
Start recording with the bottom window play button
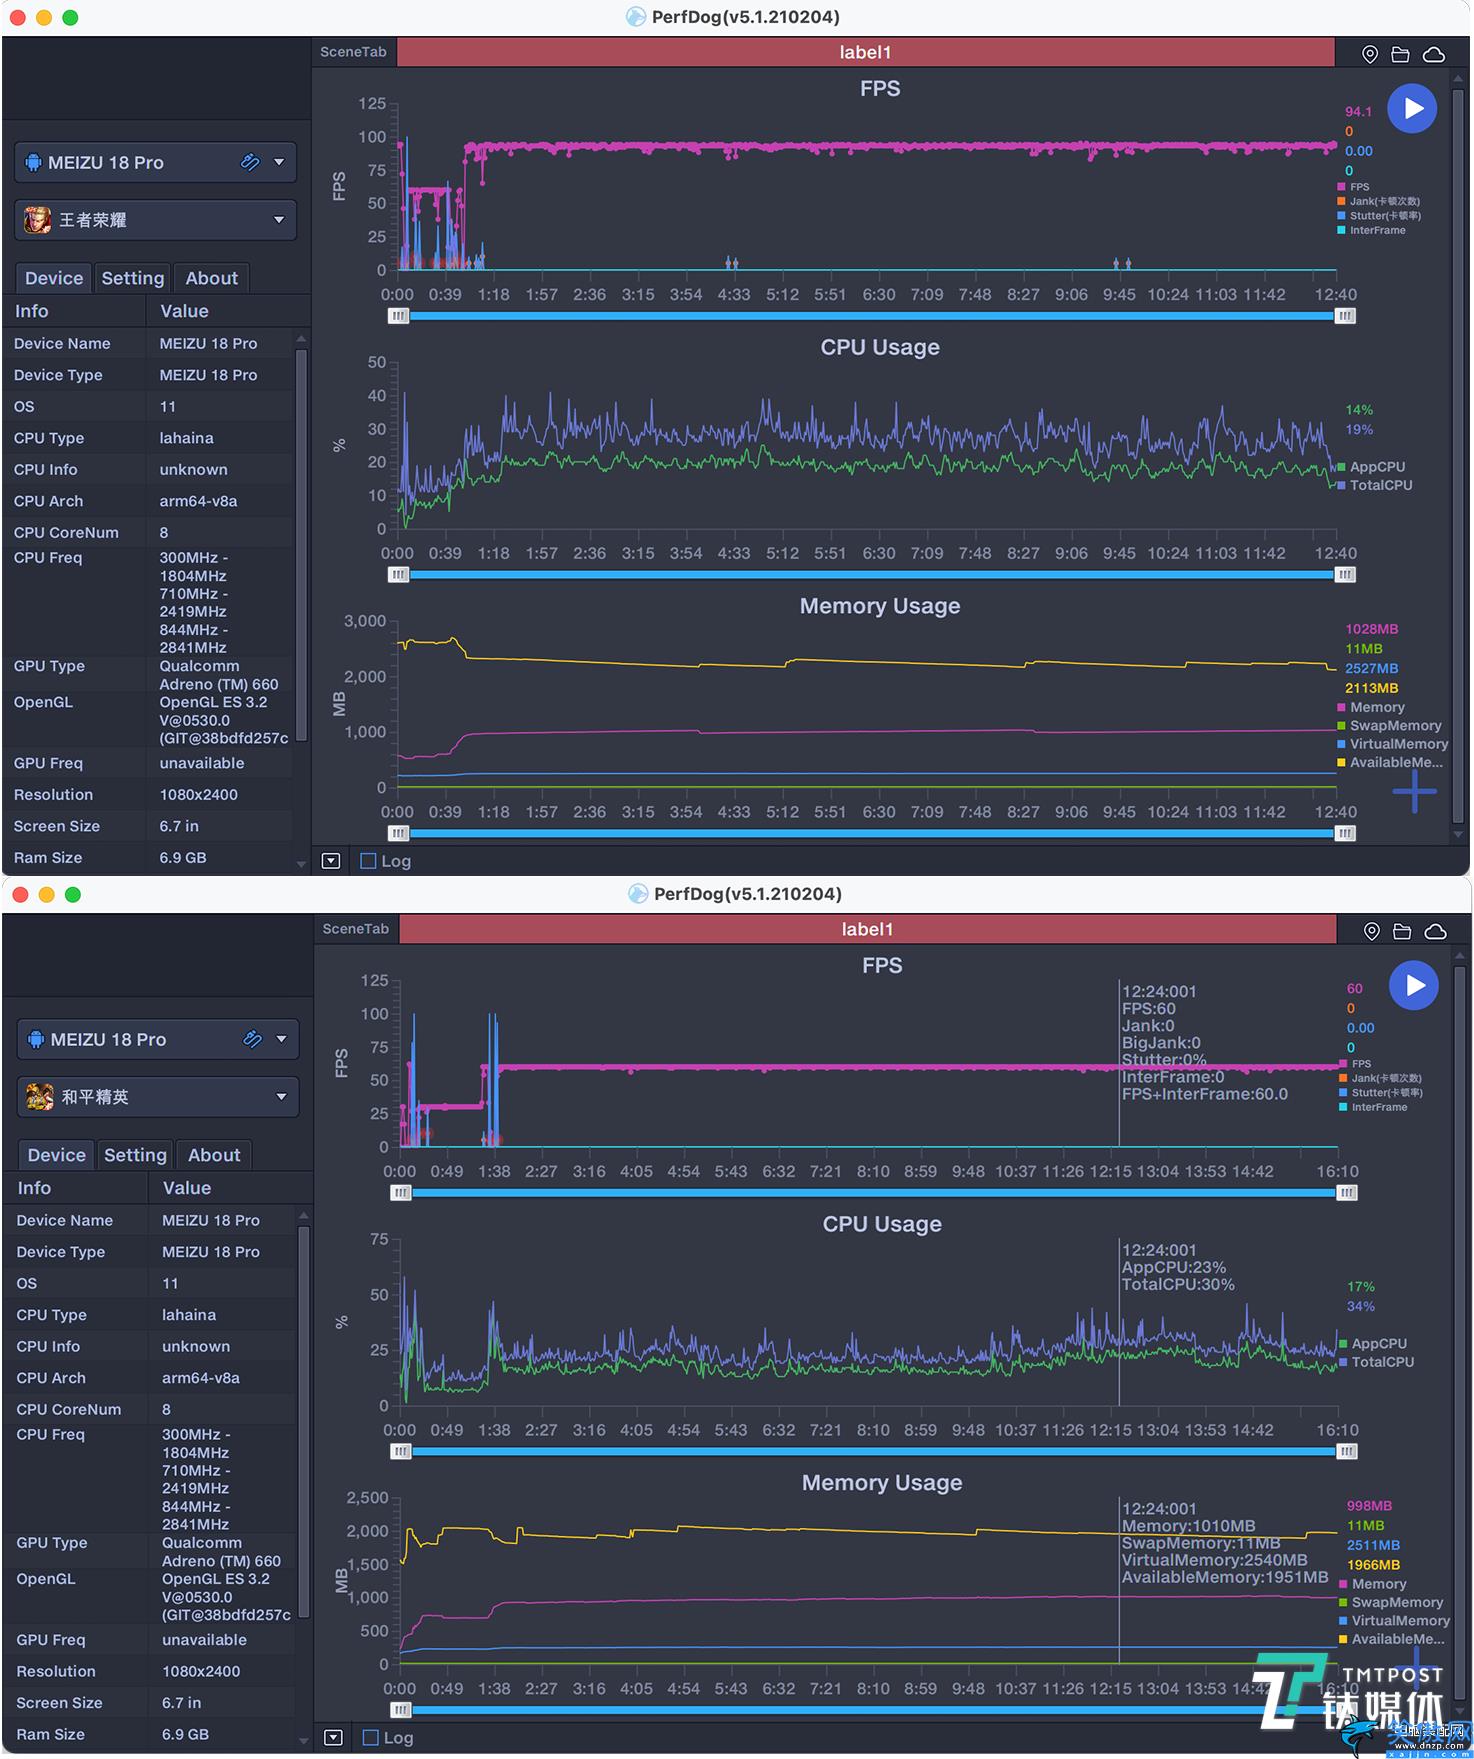(1414, 985)
